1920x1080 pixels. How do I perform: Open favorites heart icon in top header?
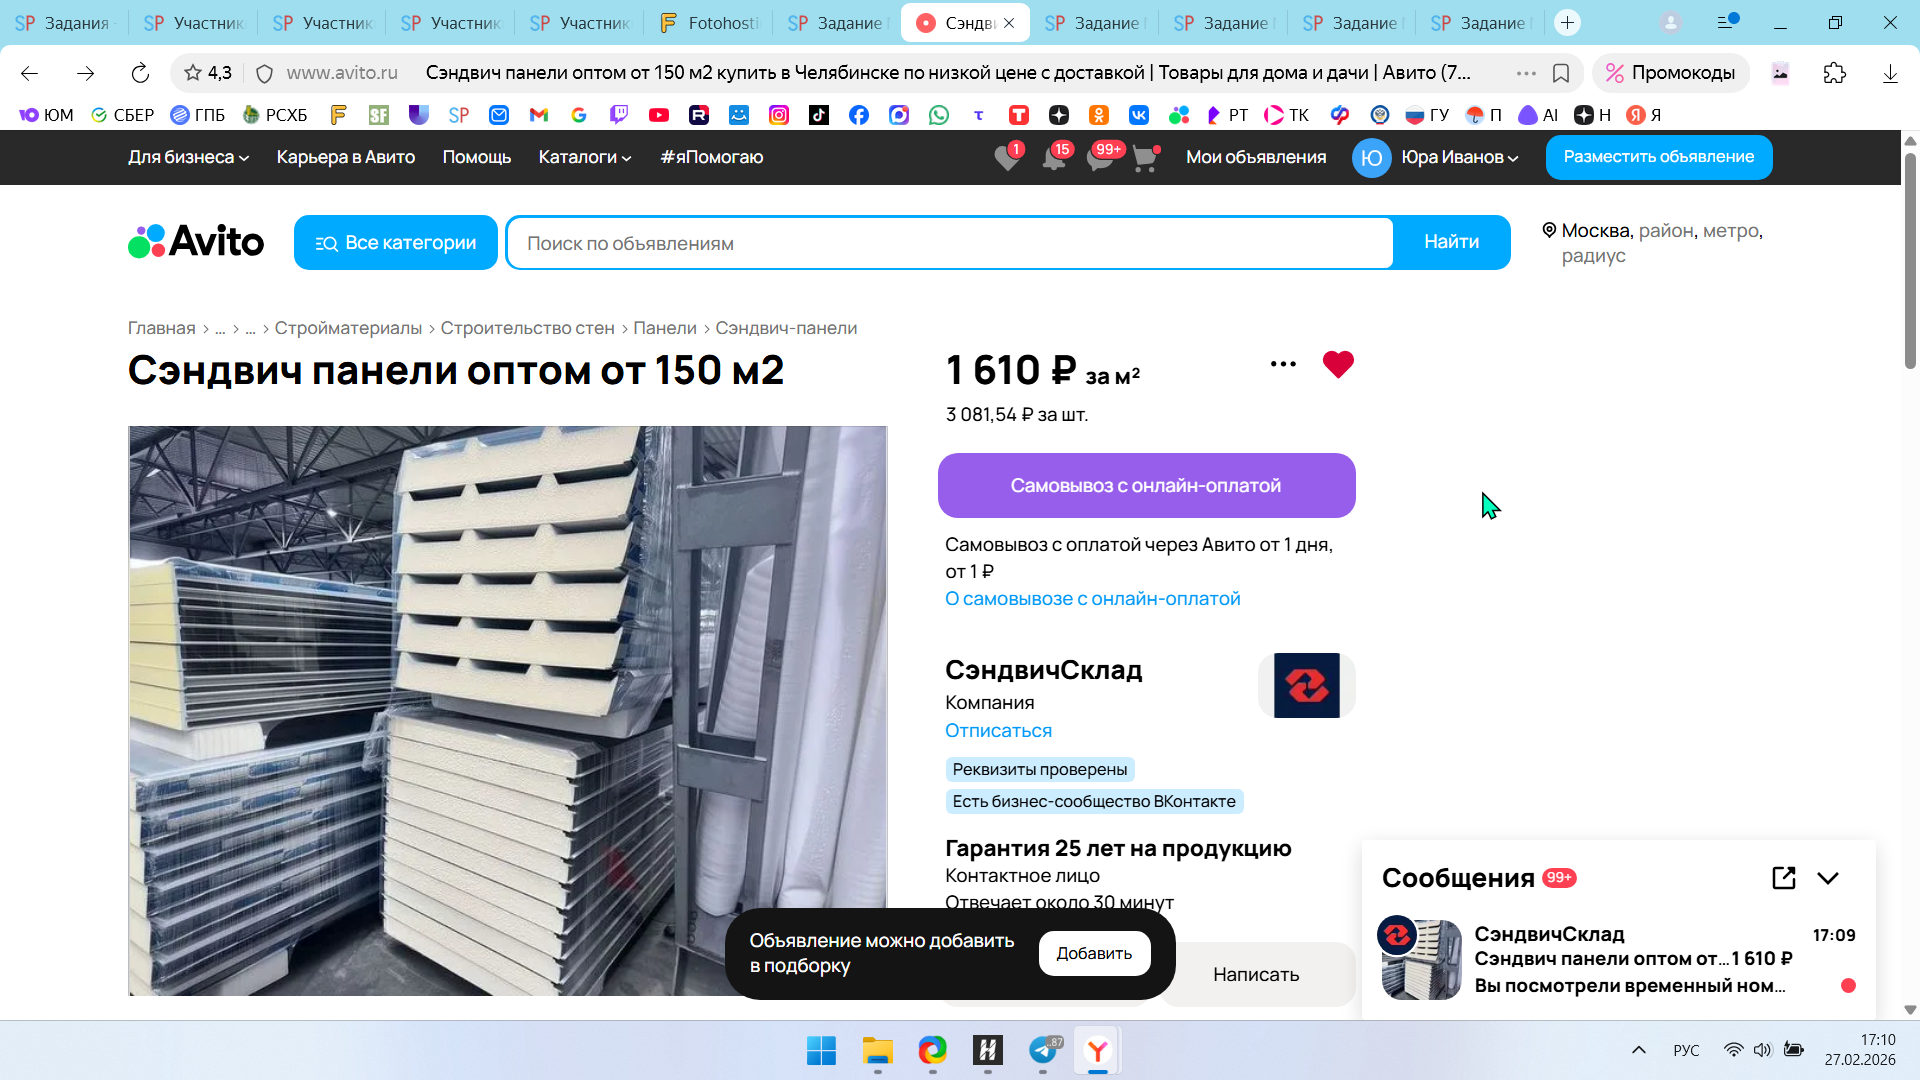tap(1007, 158)
